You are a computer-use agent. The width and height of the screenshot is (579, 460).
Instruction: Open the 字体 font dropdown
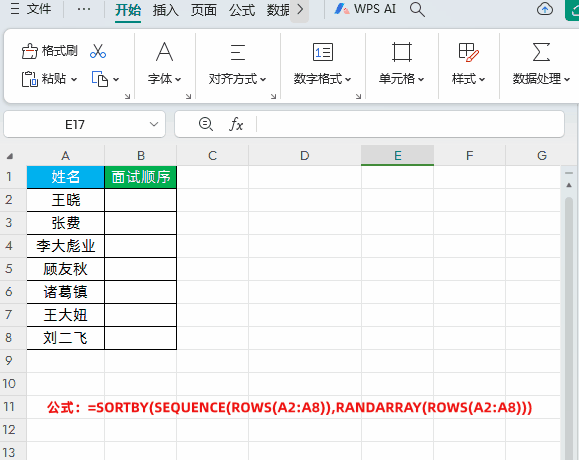point(164,79)
